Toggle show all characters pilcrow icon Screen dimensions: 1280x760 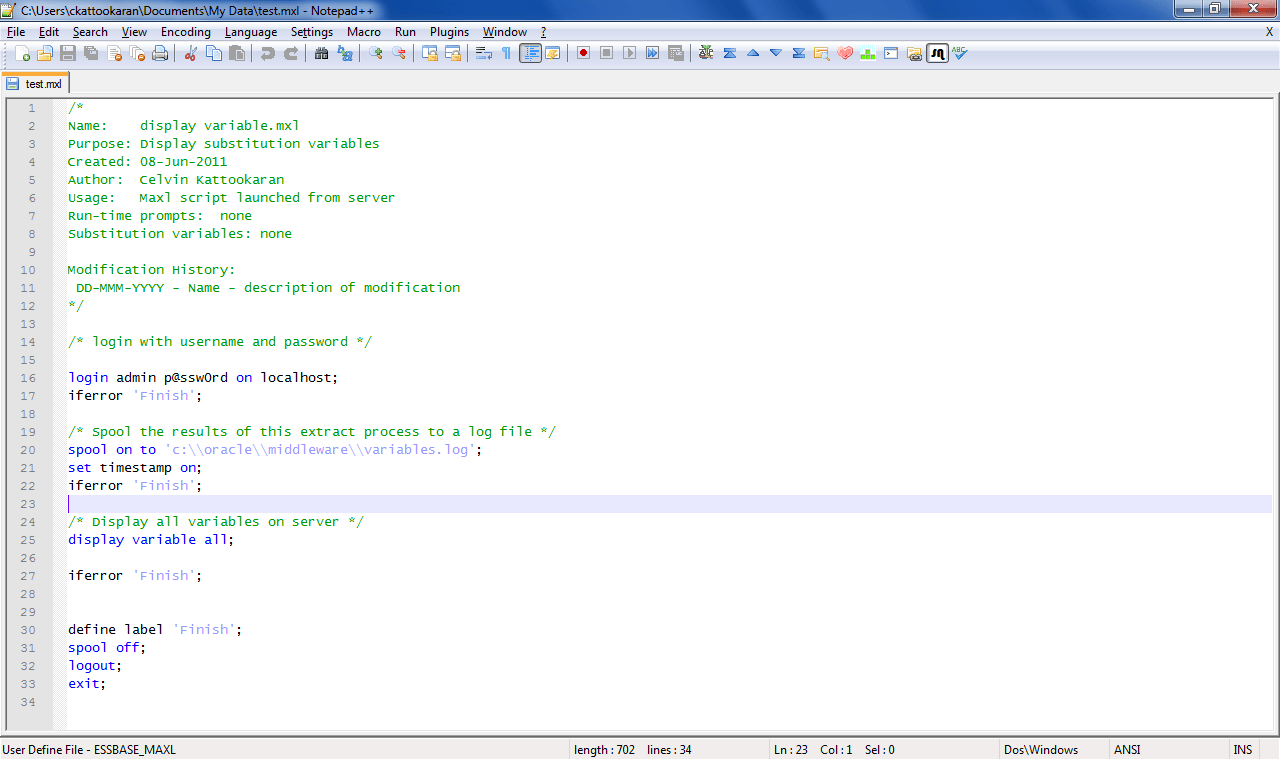507,53
